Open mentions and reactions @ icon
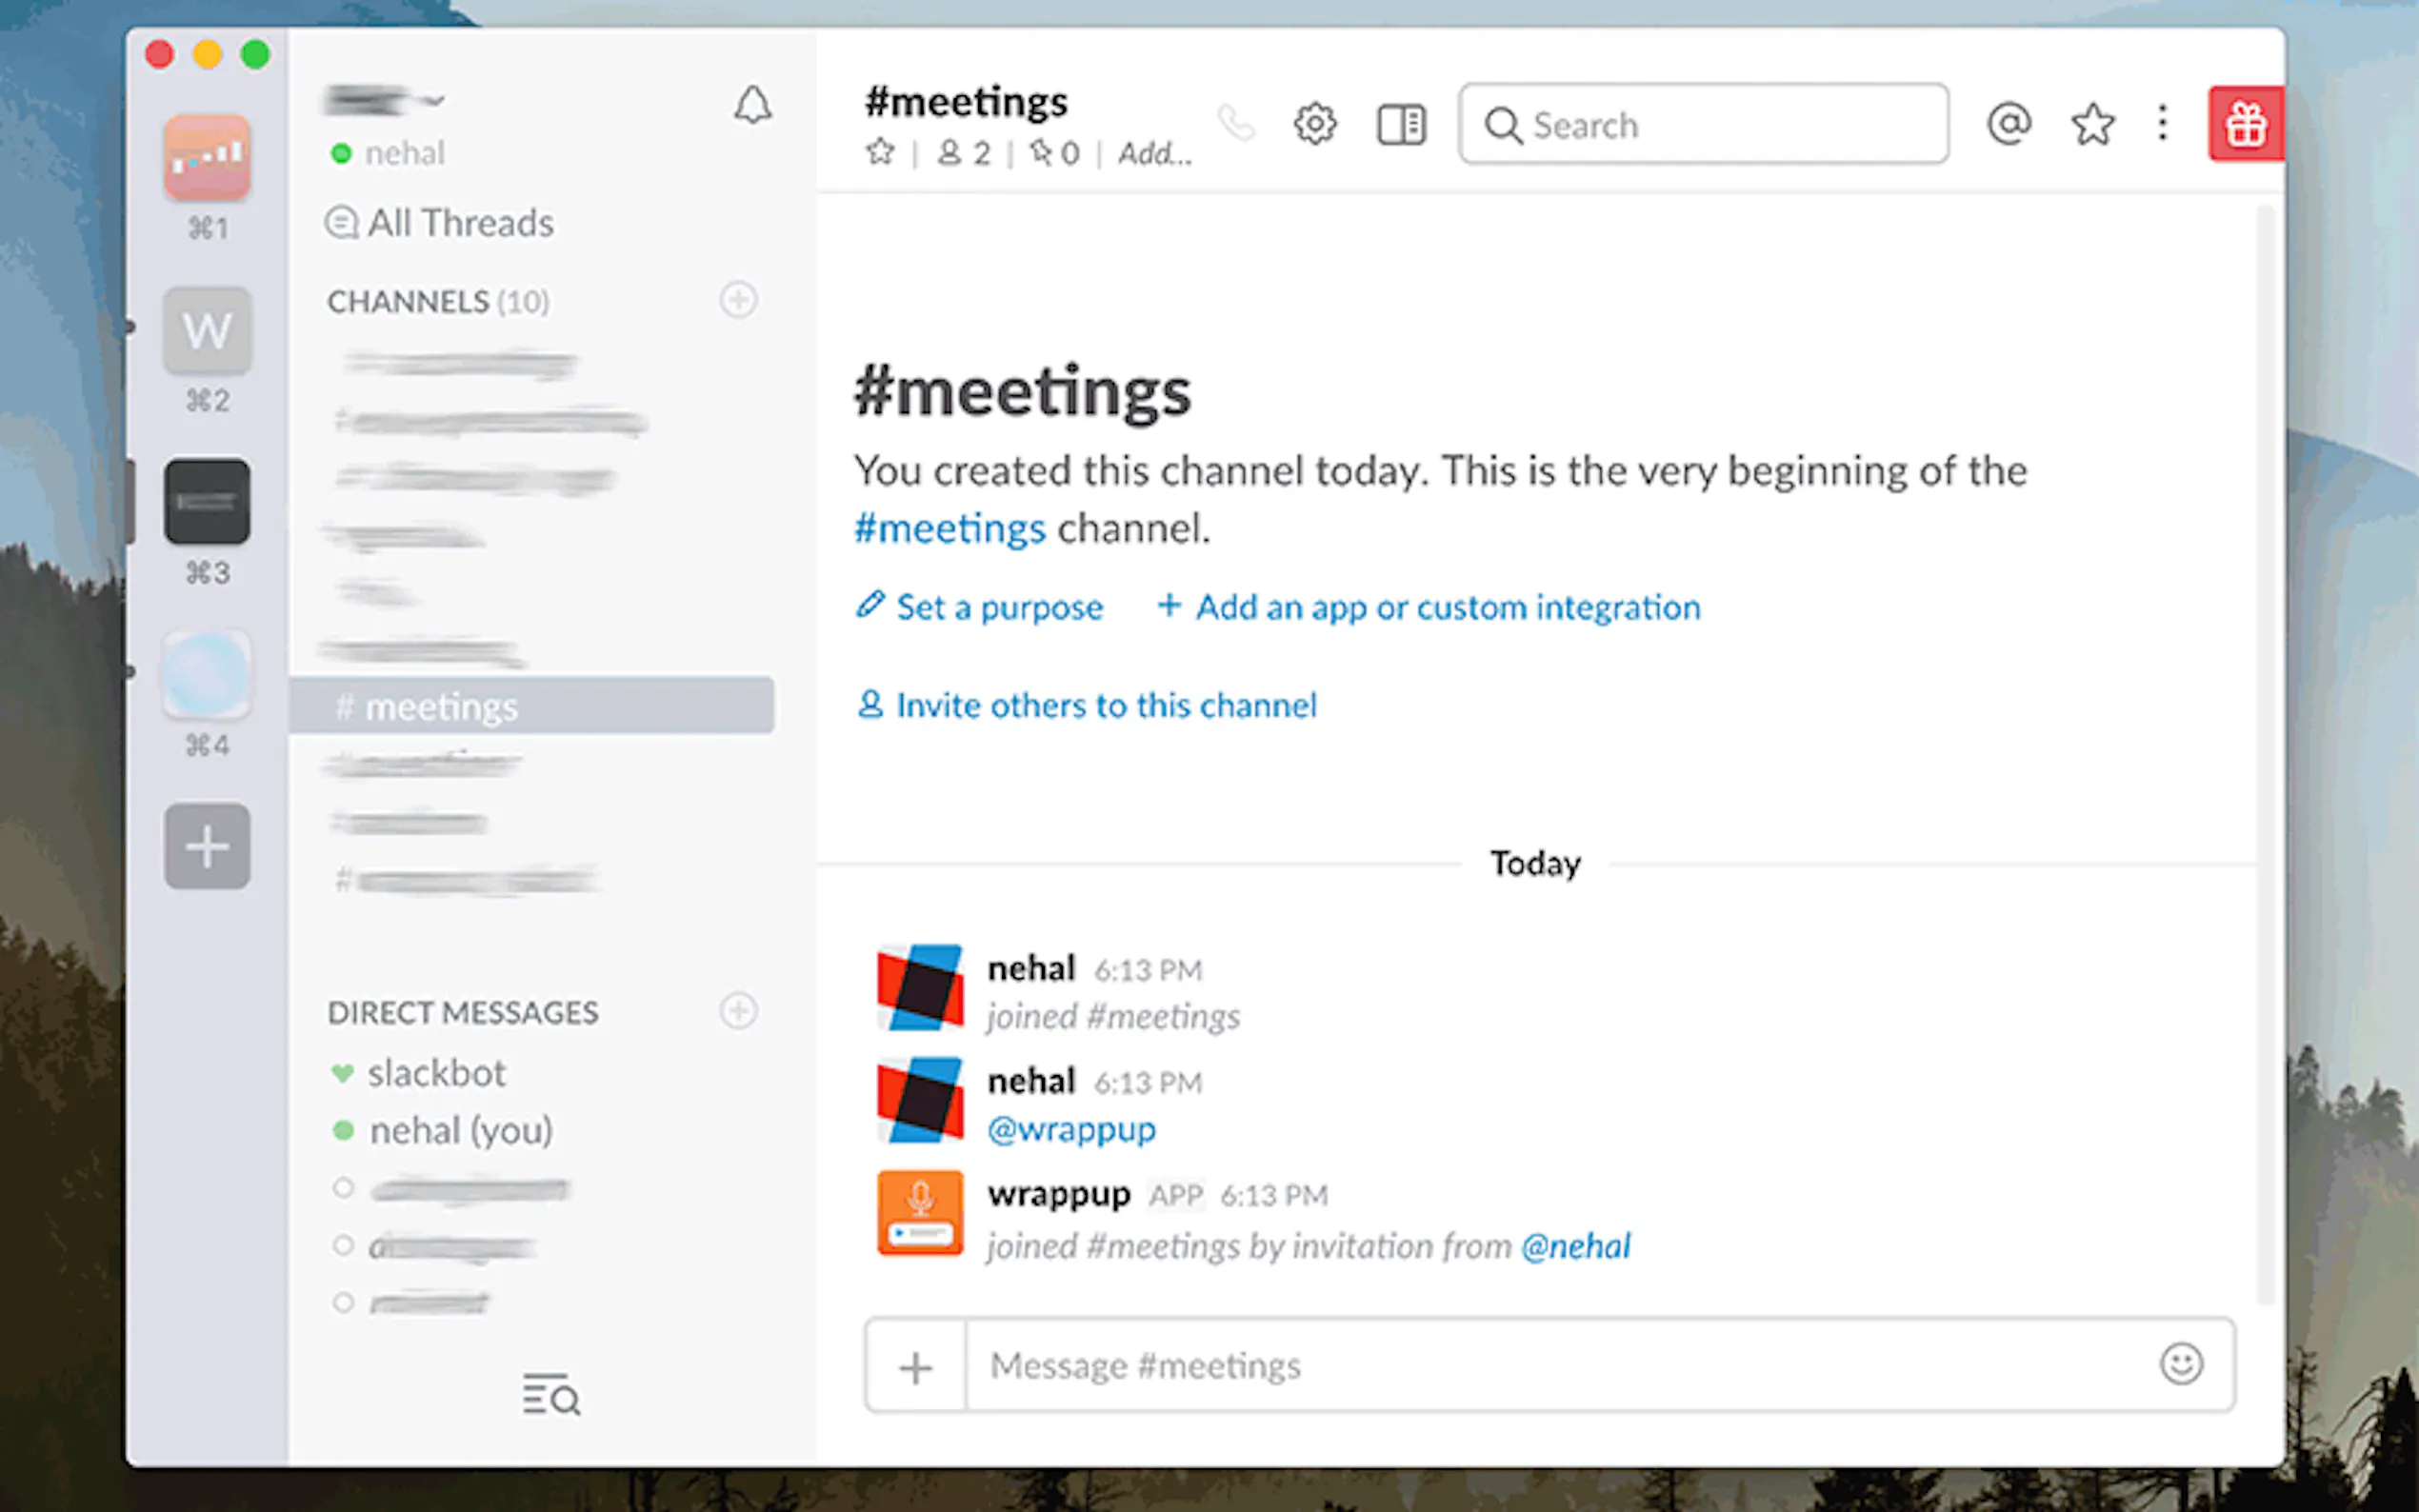Screen dimensions: 2419x1512 point(2008,124)
